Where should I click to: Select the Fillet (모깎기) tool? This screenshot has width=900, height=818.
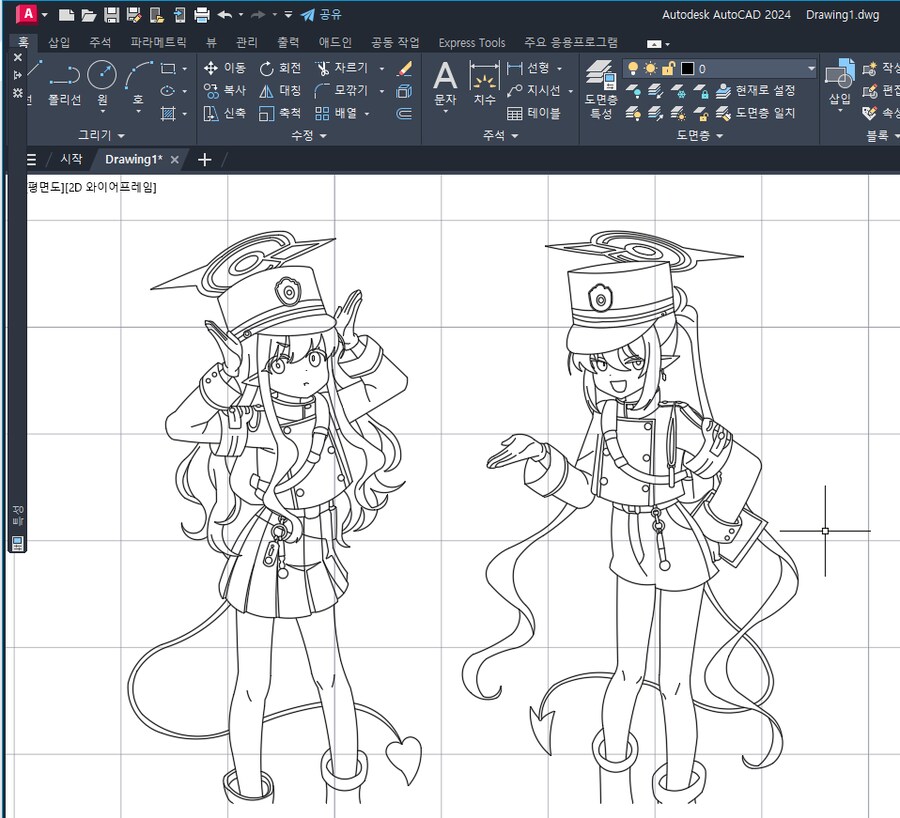(x=341, y=91)
